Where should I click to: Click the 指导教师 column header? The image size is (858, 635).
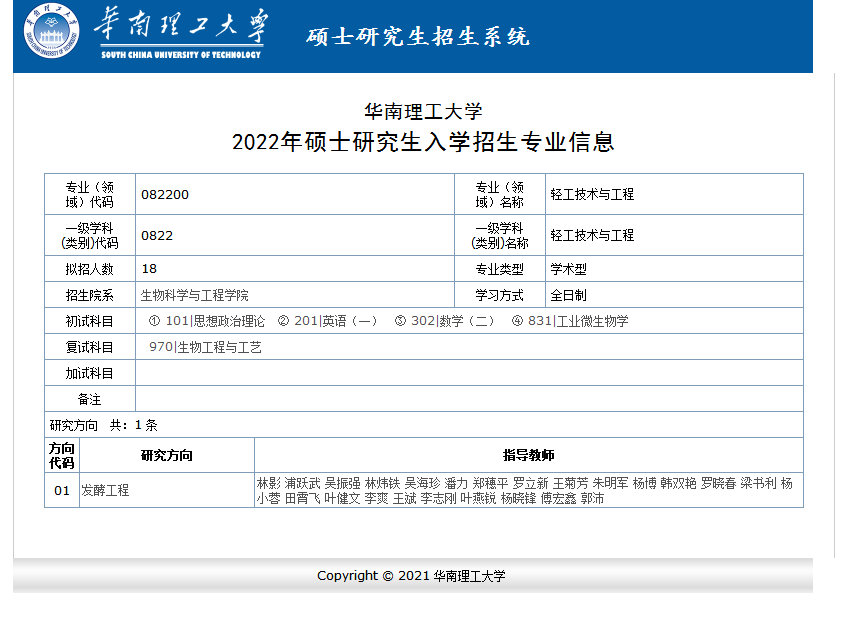529,455
